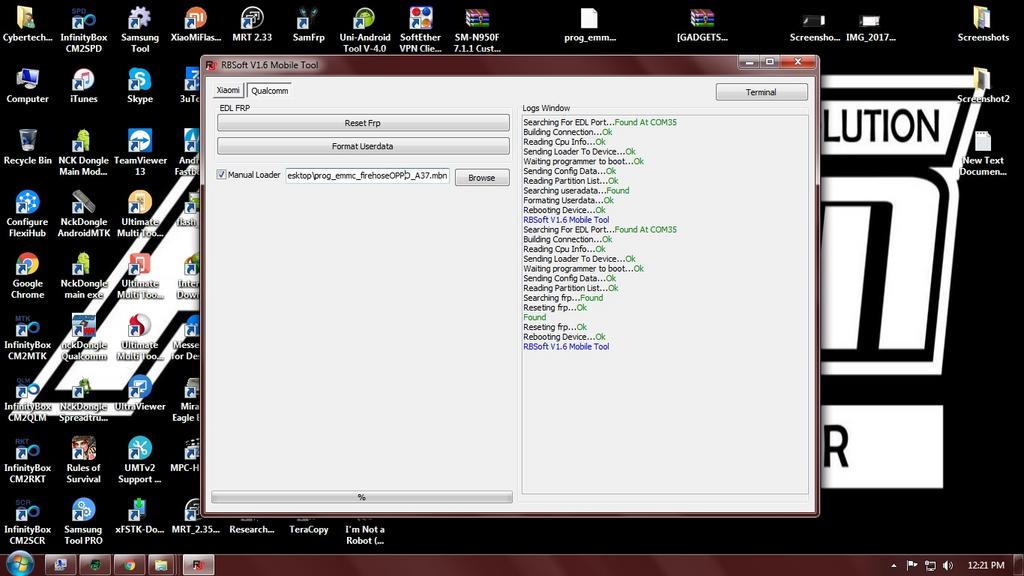Open Samsung Tool PRO shortcut

coord(84,521)
